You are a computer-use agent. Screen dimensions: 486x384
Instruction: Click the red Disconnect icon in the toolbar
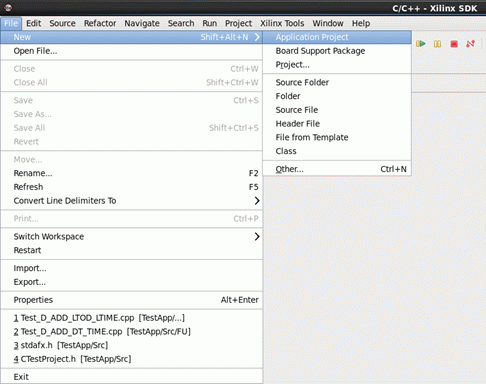471,44
